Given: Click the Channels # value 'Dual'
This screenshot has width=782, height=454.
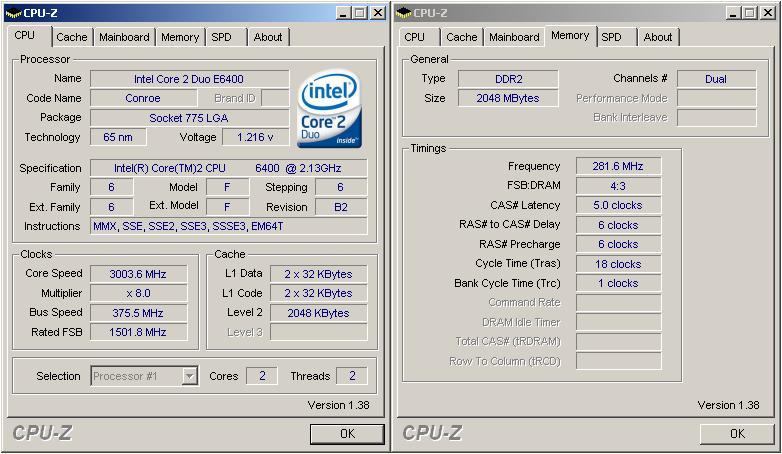Looking at the screenshot, I should 716,79.
